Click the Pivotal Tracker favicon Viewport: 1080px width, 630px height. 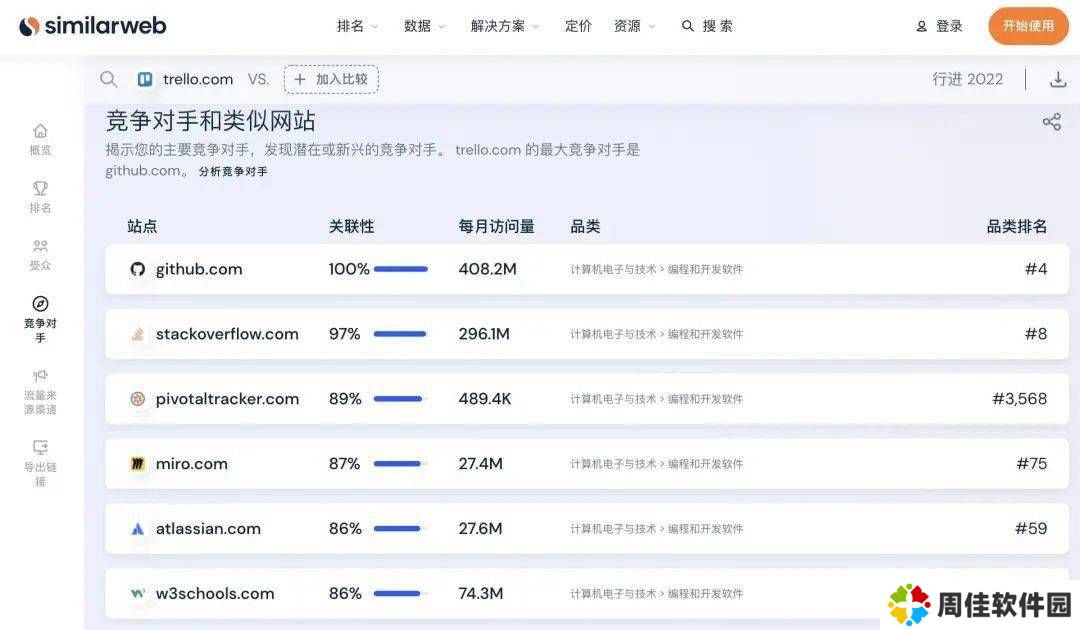coord(138,399)
